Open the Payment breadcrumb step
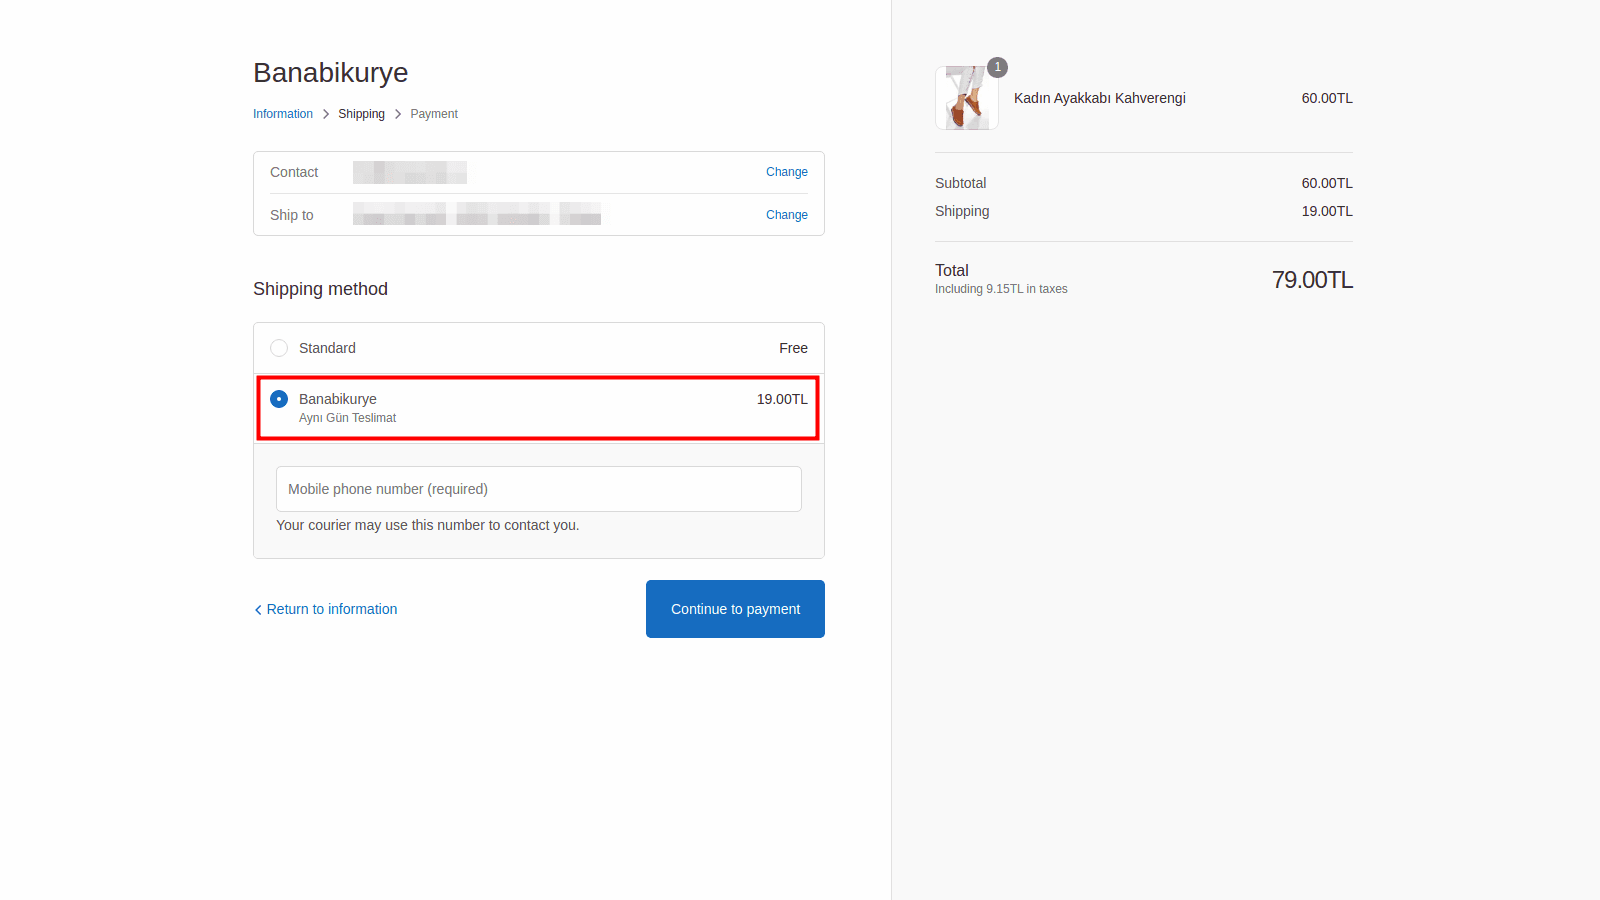1600x900 pixels. pyautogui.click(x=434, y=114)
